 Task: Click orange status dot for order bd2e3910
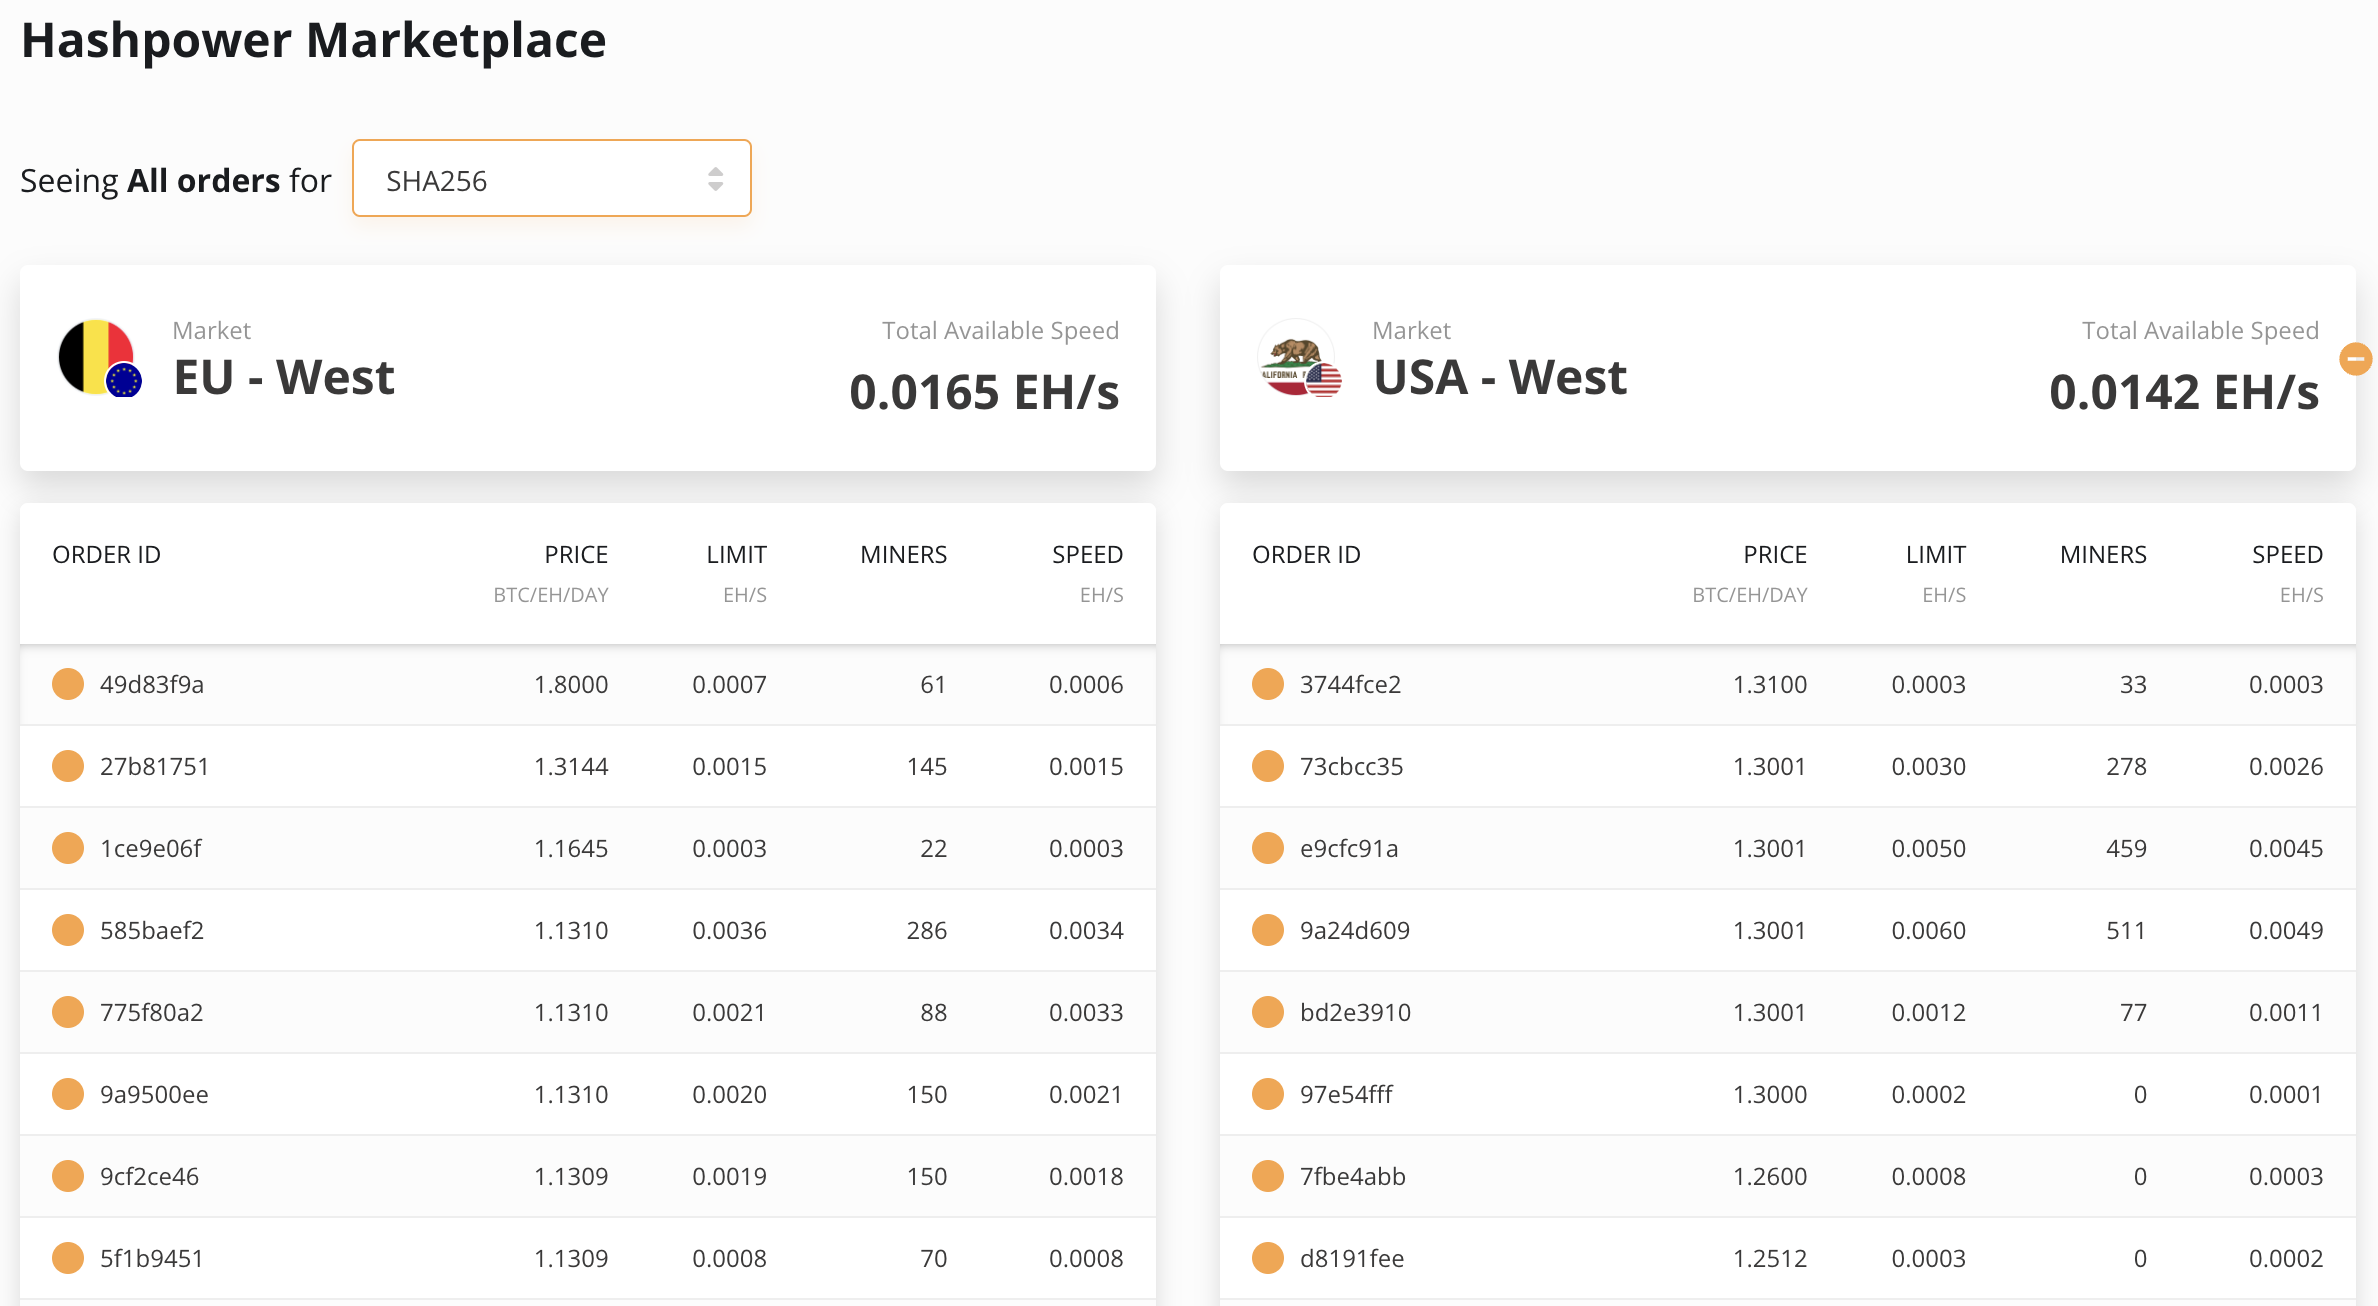point(1268,1012)
